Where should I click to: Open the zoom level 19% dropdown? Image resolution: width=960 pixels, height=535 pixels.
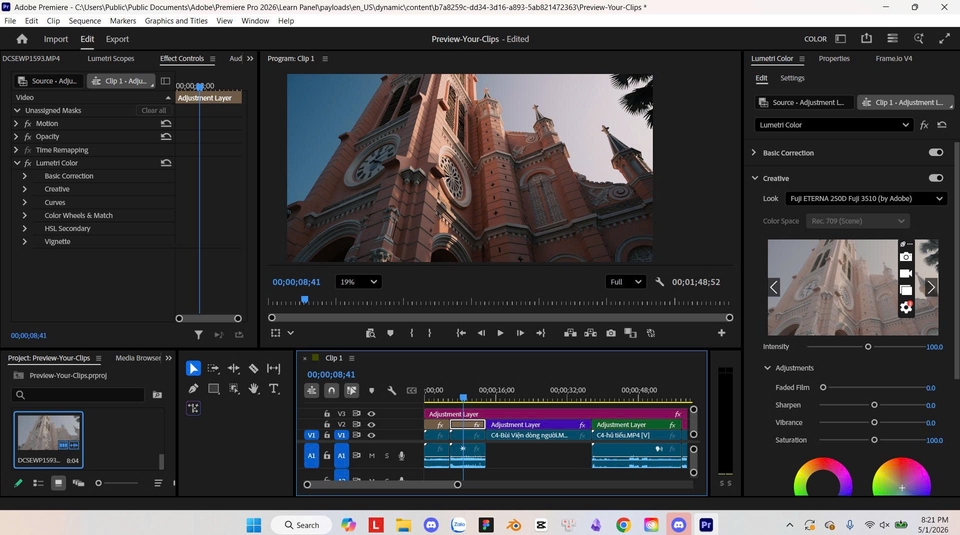click(358, 282)
